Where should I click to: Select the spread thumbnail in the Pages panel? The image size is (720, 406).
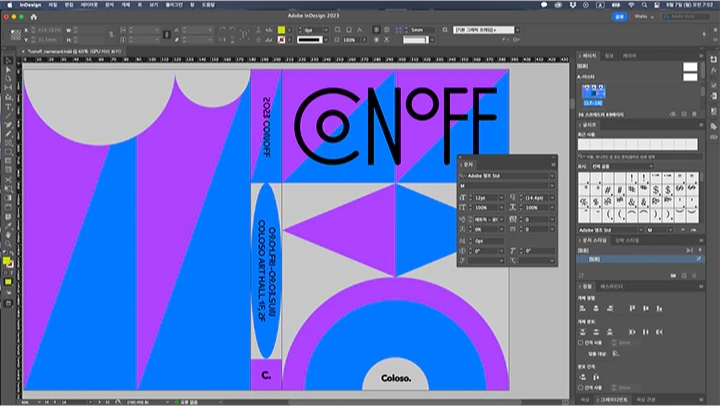coord(592,93)
